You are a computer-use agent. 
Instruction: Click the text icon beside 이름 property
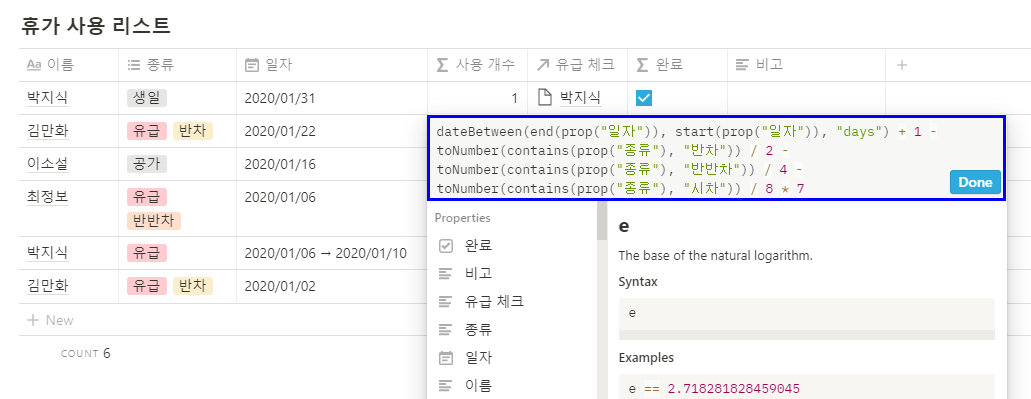click(446, 386)
